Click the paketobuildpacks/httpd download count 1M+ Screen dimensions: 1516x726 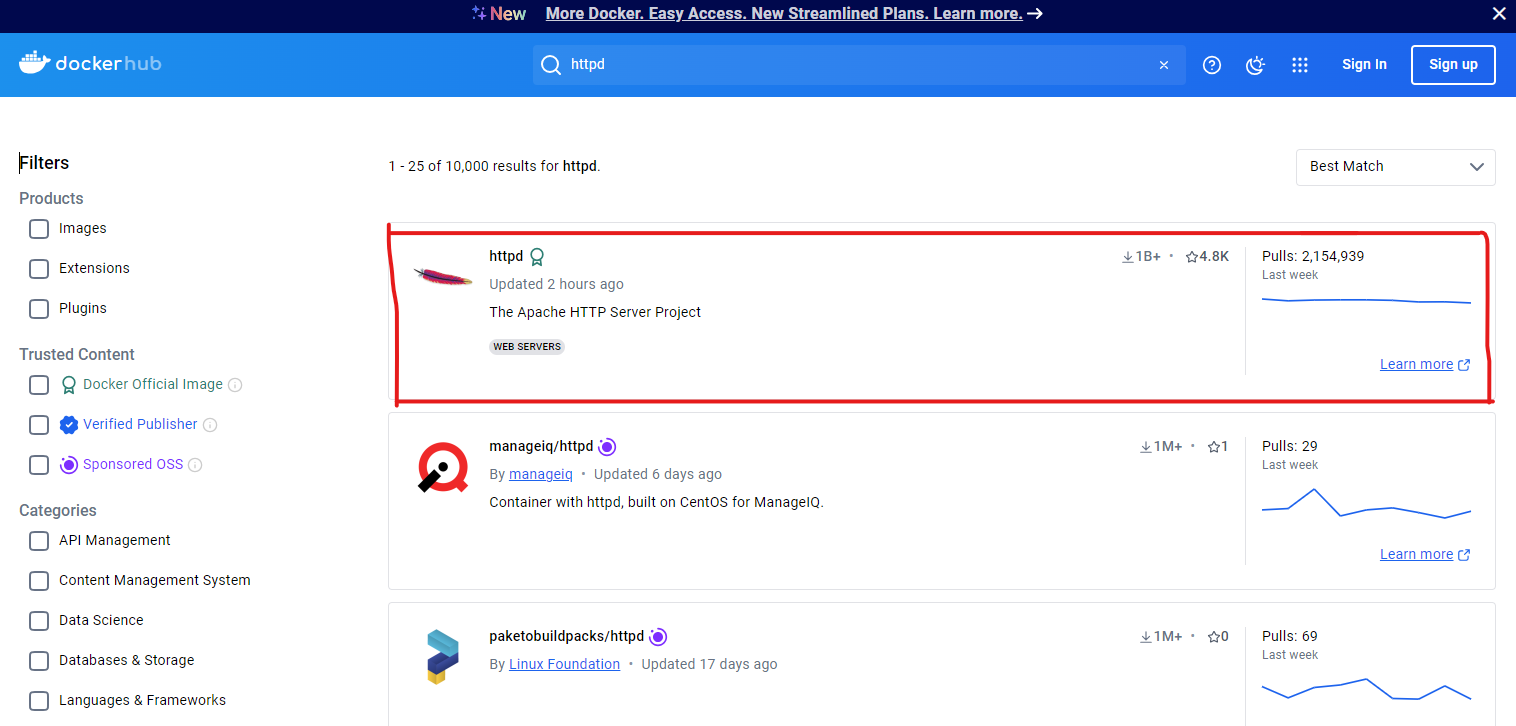pos(1161,636)
